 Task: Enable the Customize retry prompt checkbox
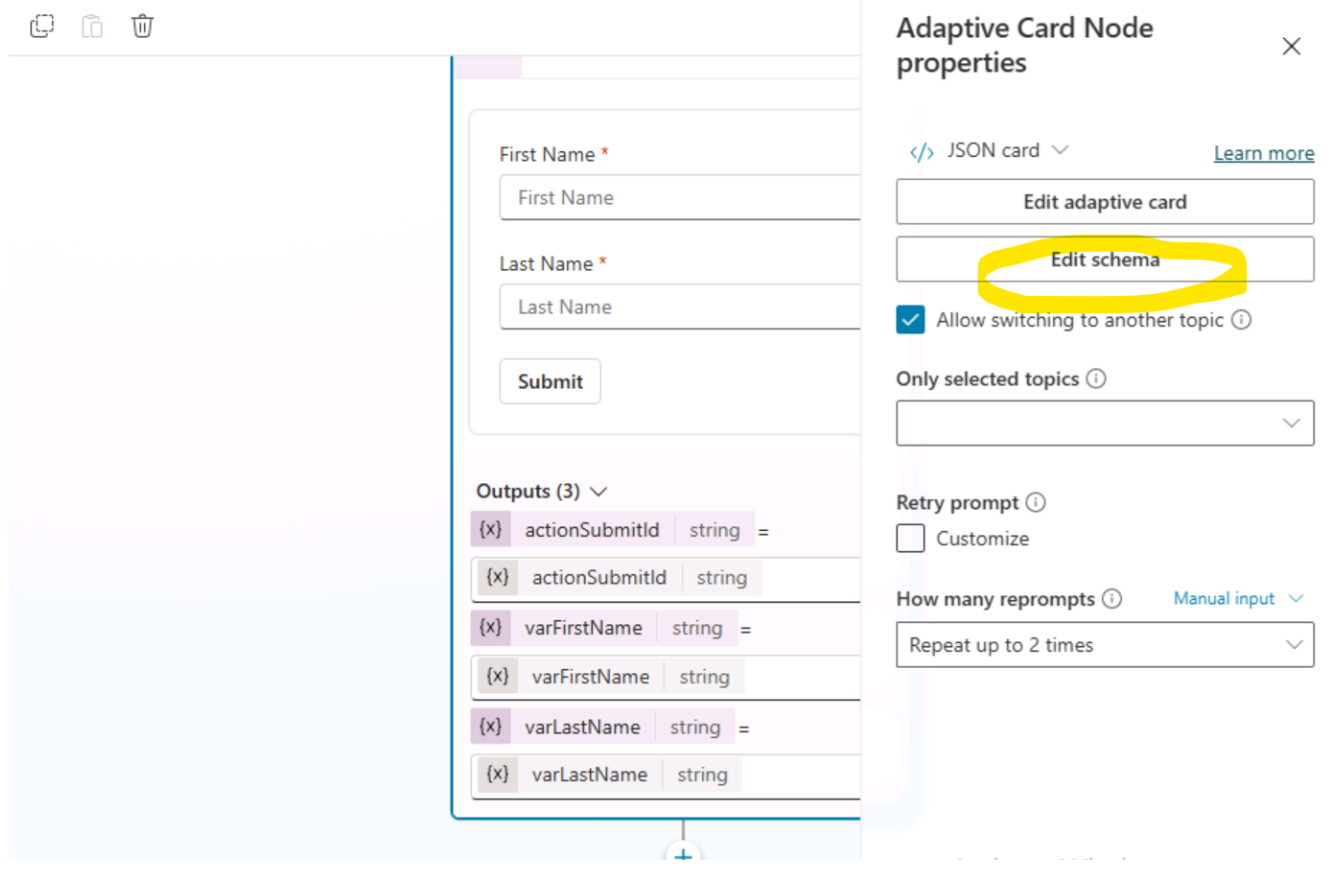click(910, 539)
